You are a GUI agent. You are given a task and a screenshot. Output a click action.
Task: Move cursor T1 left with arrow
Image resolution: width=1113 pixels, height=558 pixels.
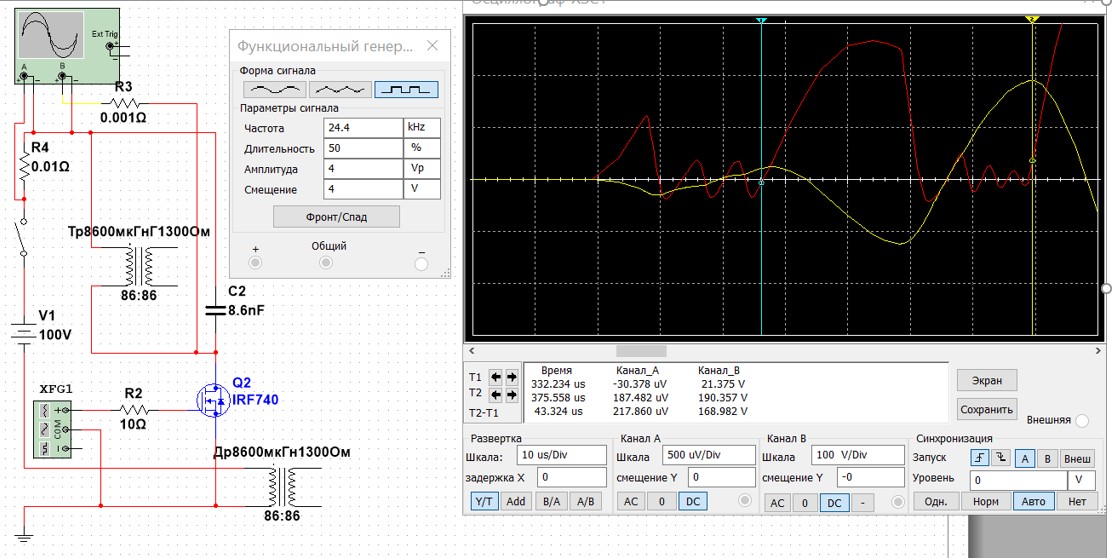click(x=497, y=377)
